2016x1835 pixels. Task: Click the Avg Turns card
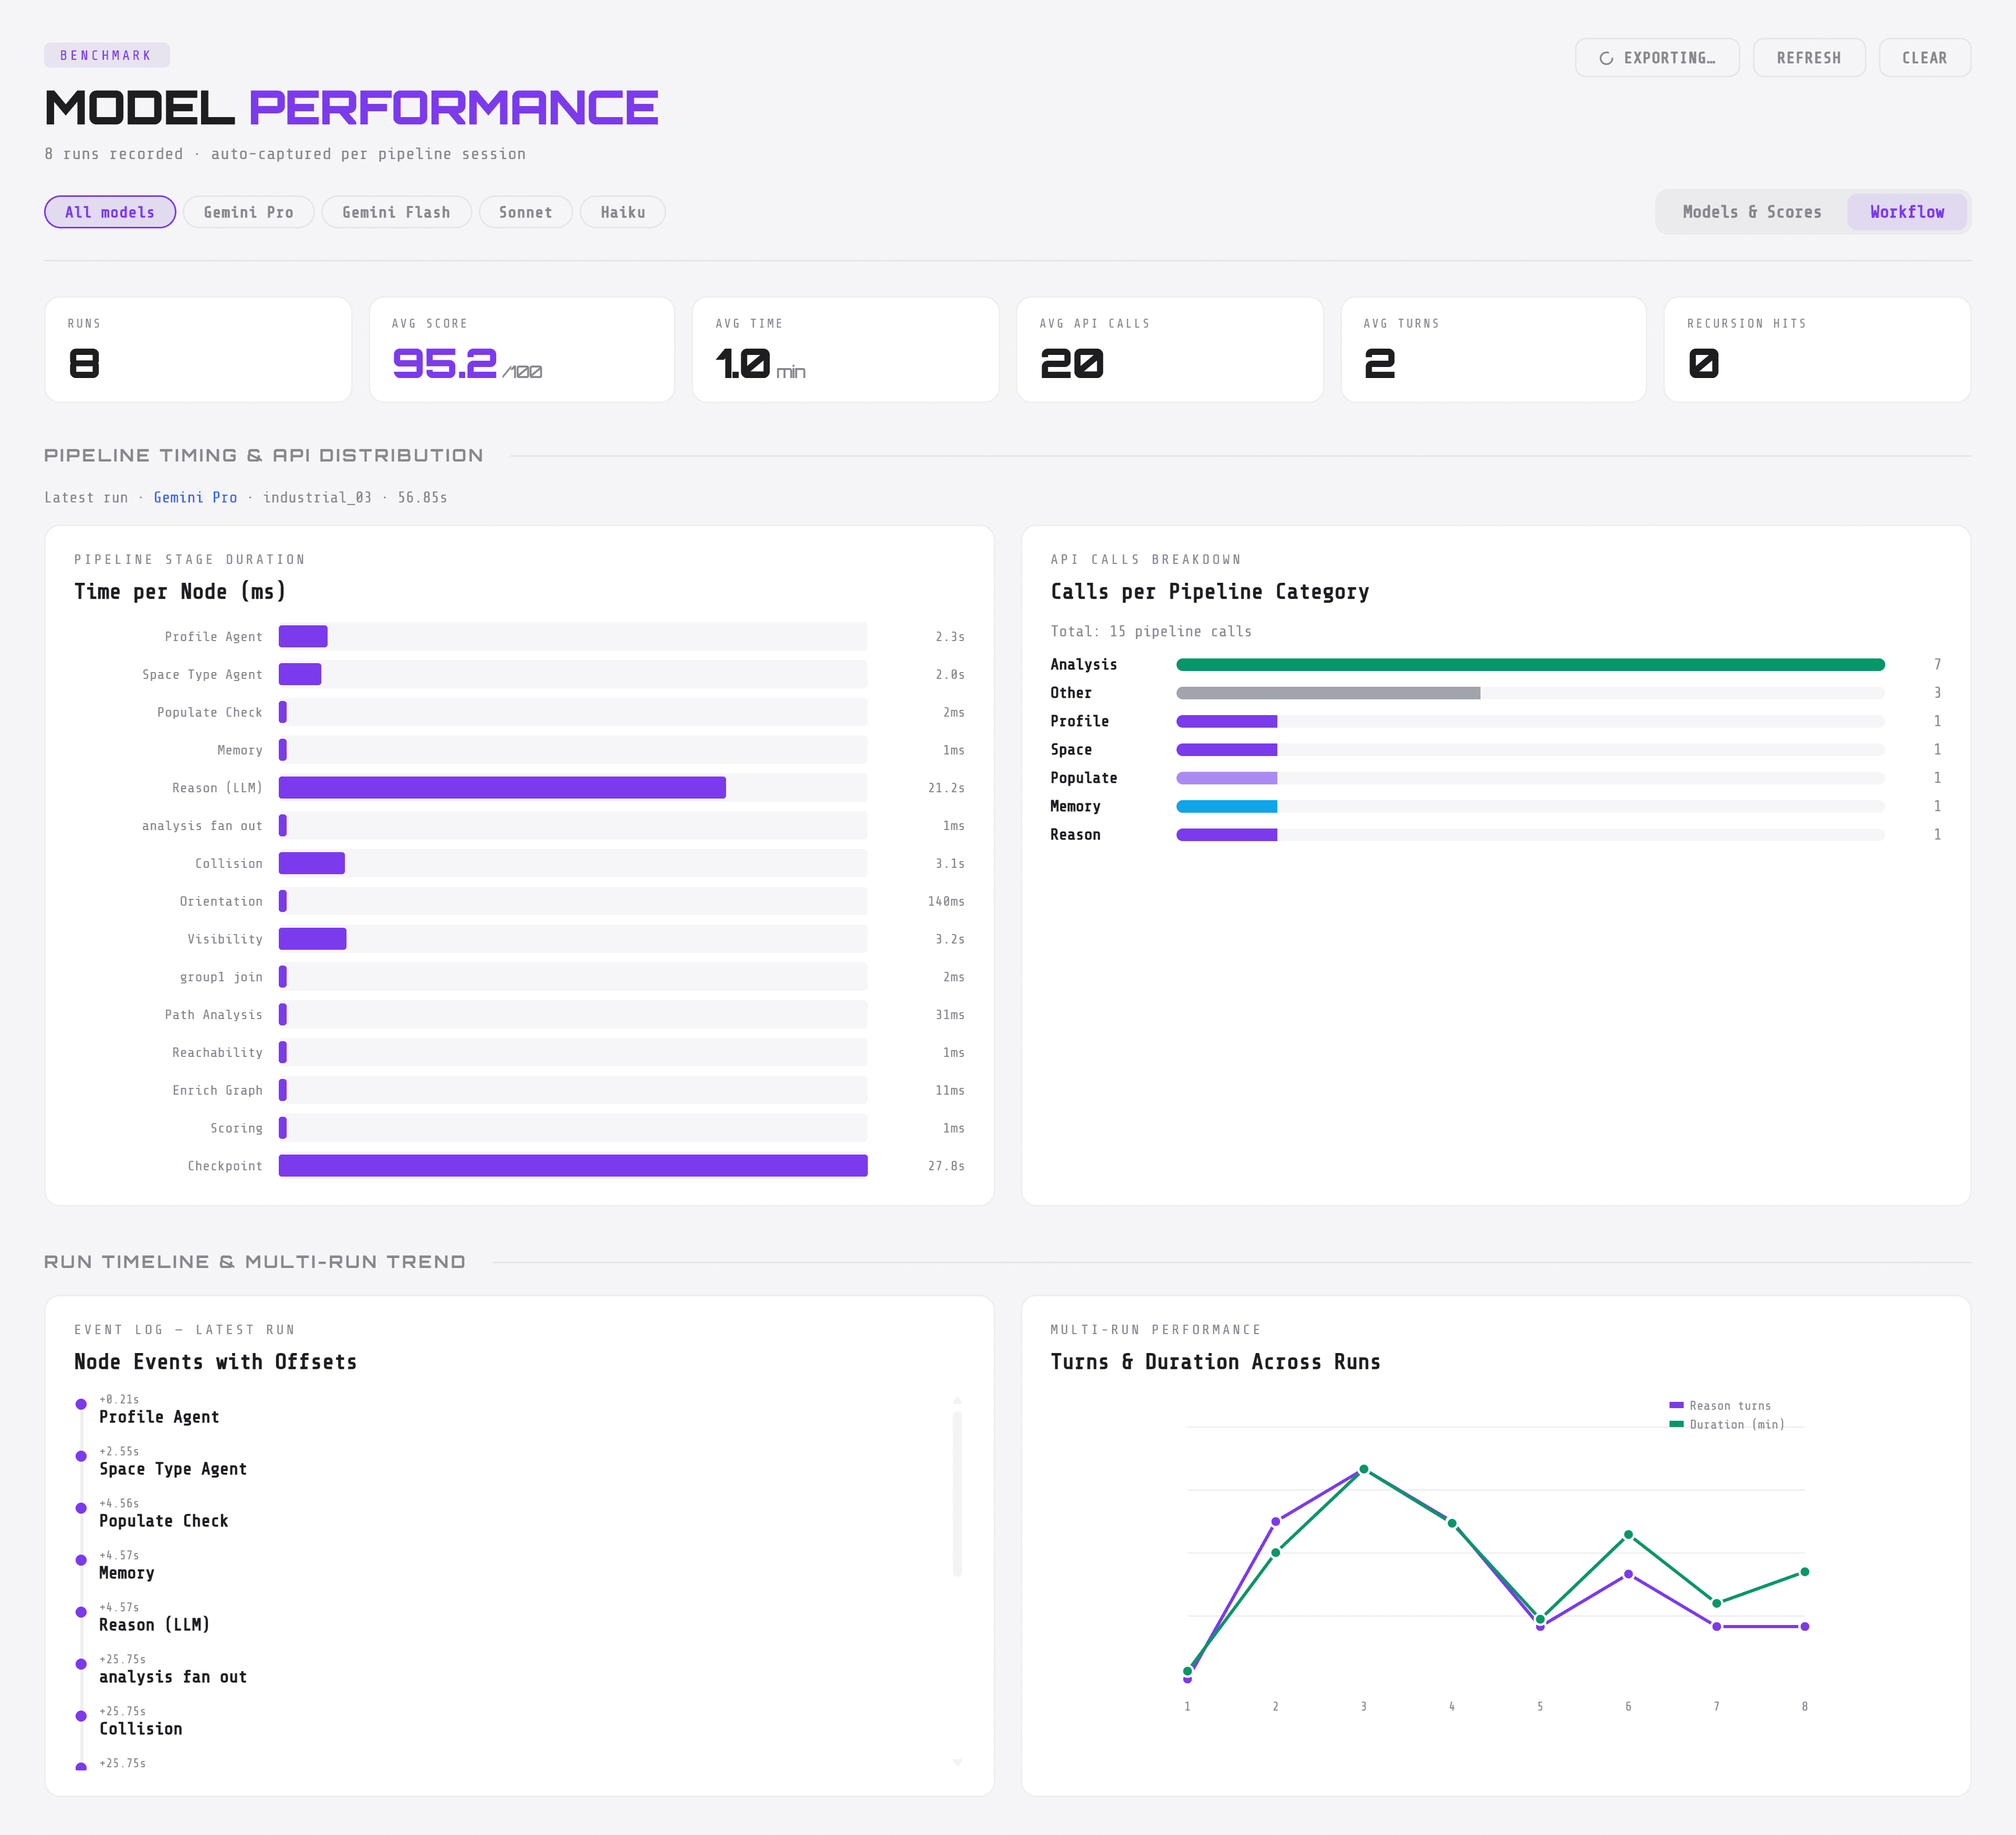pos(1494,349)
